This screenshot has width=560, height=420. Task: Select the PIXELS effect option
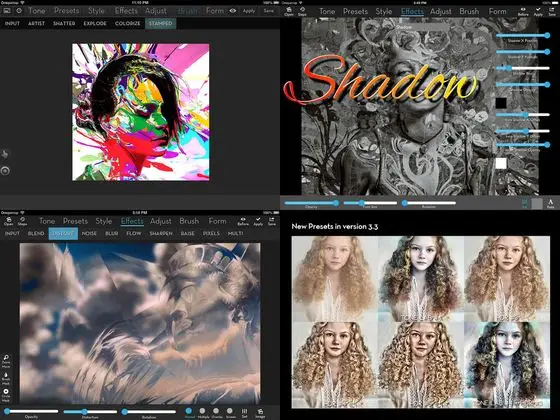211,233
